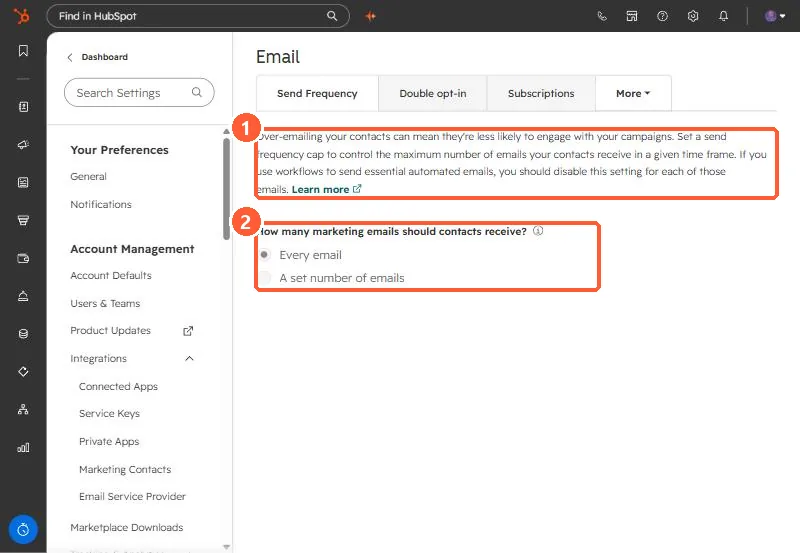Click the Integrations menu item
Image resolution: width=800 pixels, height=553 pixels.
[x=98, y=359]
